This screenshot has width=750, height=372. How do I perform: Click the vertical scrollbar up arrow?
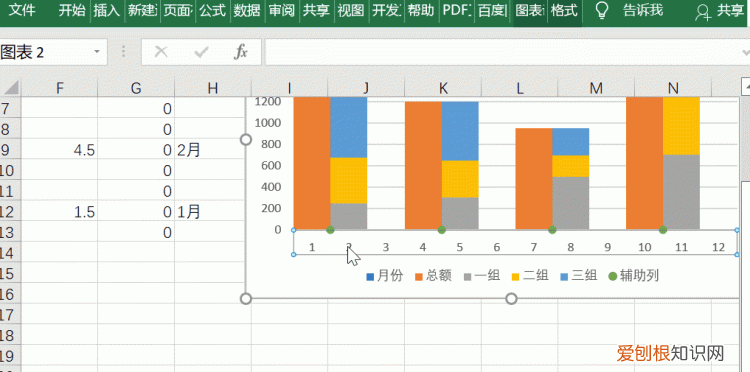pos(746,86)
